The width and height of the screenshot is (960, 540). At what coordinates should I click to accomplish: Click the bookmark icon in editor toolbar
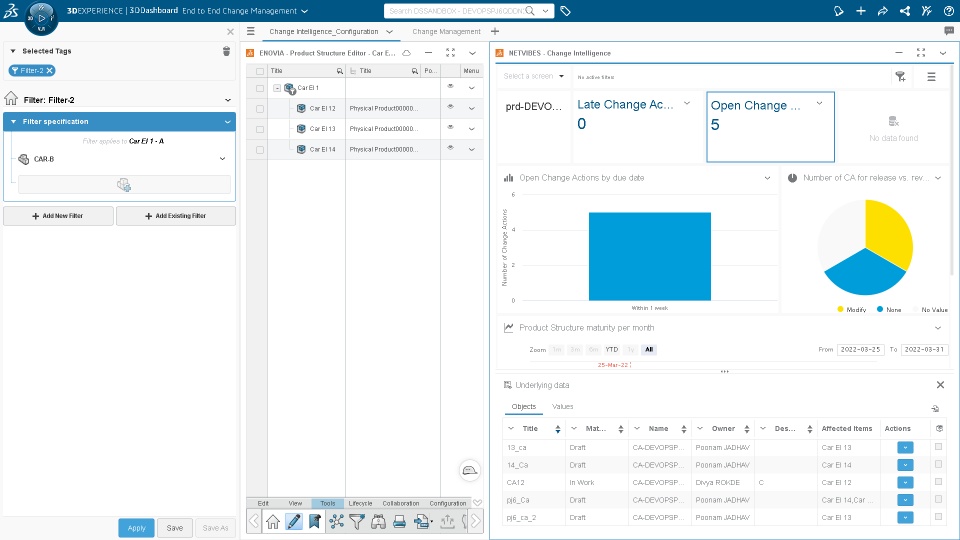point(315,522)
